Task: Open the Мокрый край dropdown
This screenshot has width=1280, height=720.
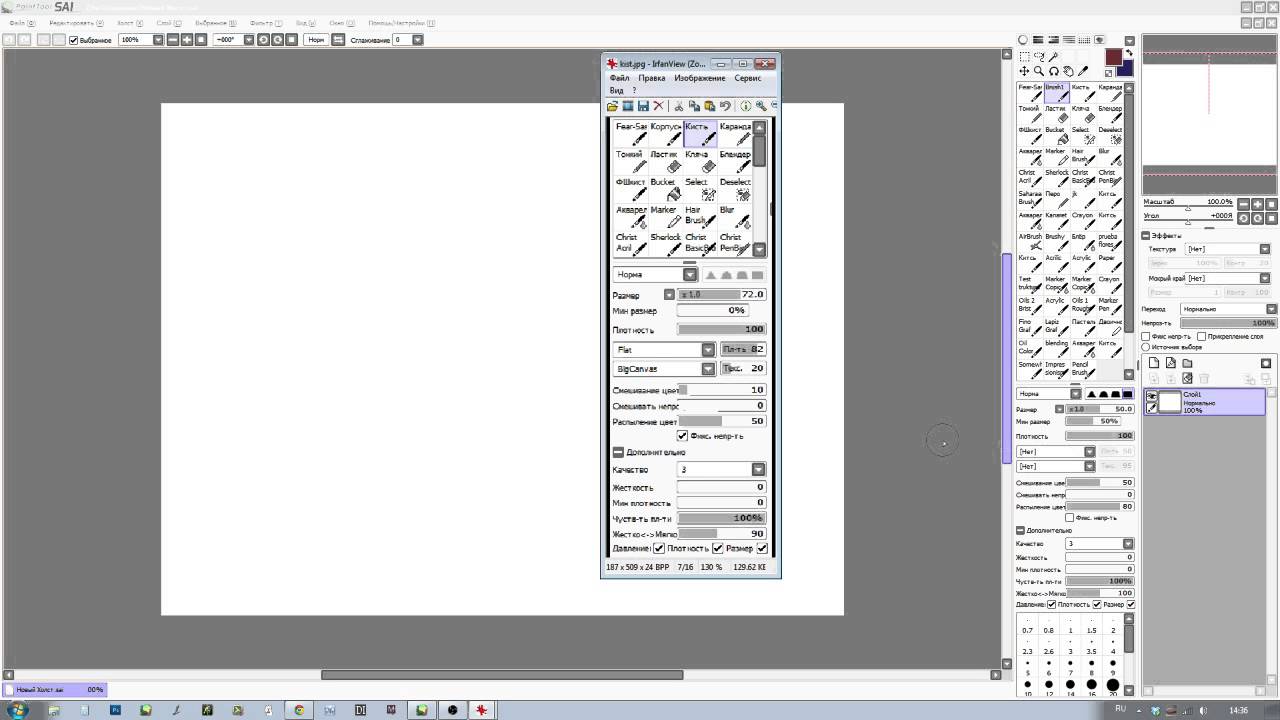Action: click(1265, 278)
